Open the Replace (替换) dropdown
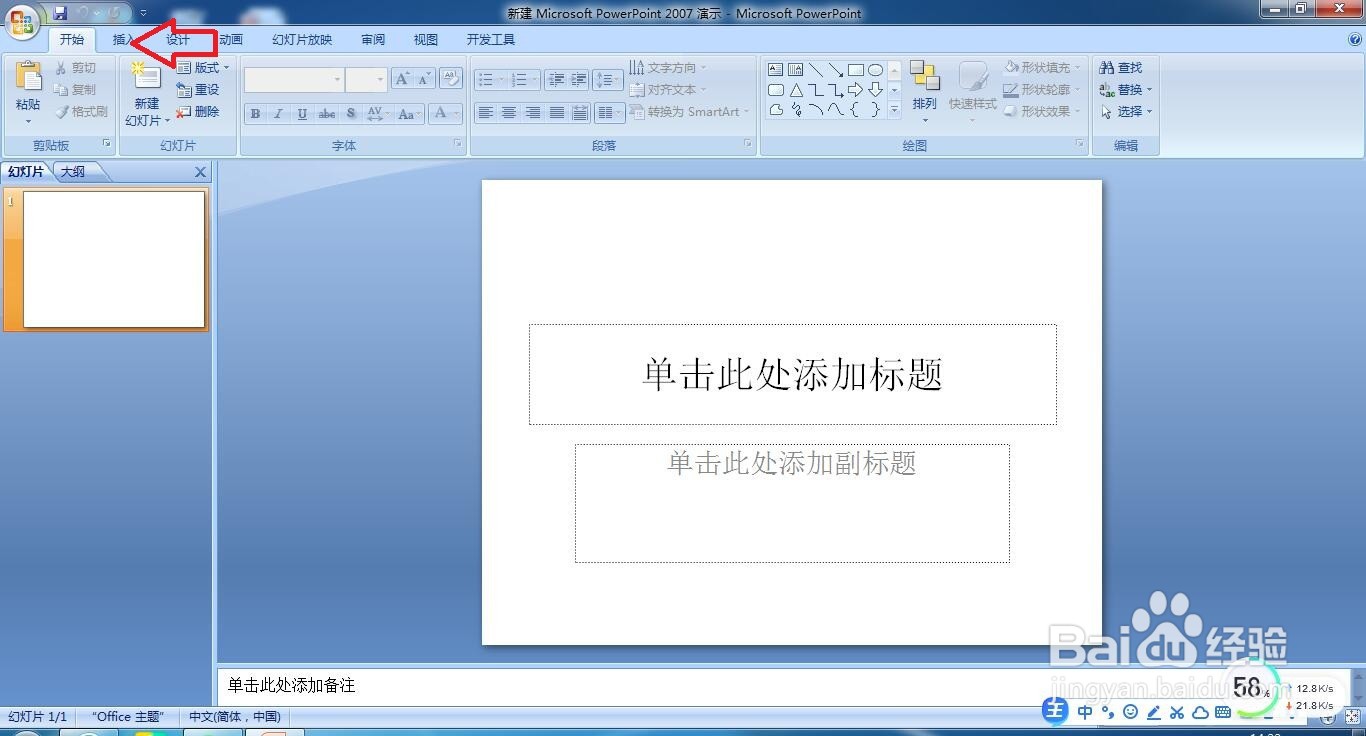Screen dimensions: 1366x736 coord(1126,90)
